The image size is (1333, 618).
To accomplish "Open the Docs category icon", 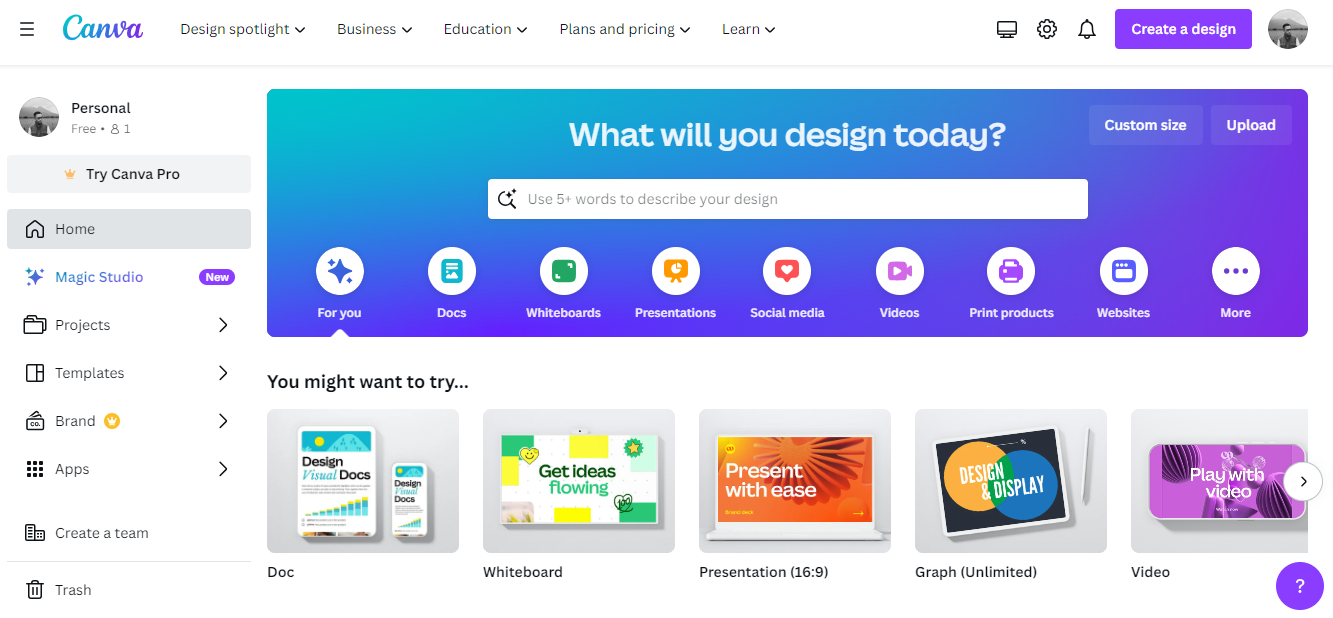I will [452, 271].
